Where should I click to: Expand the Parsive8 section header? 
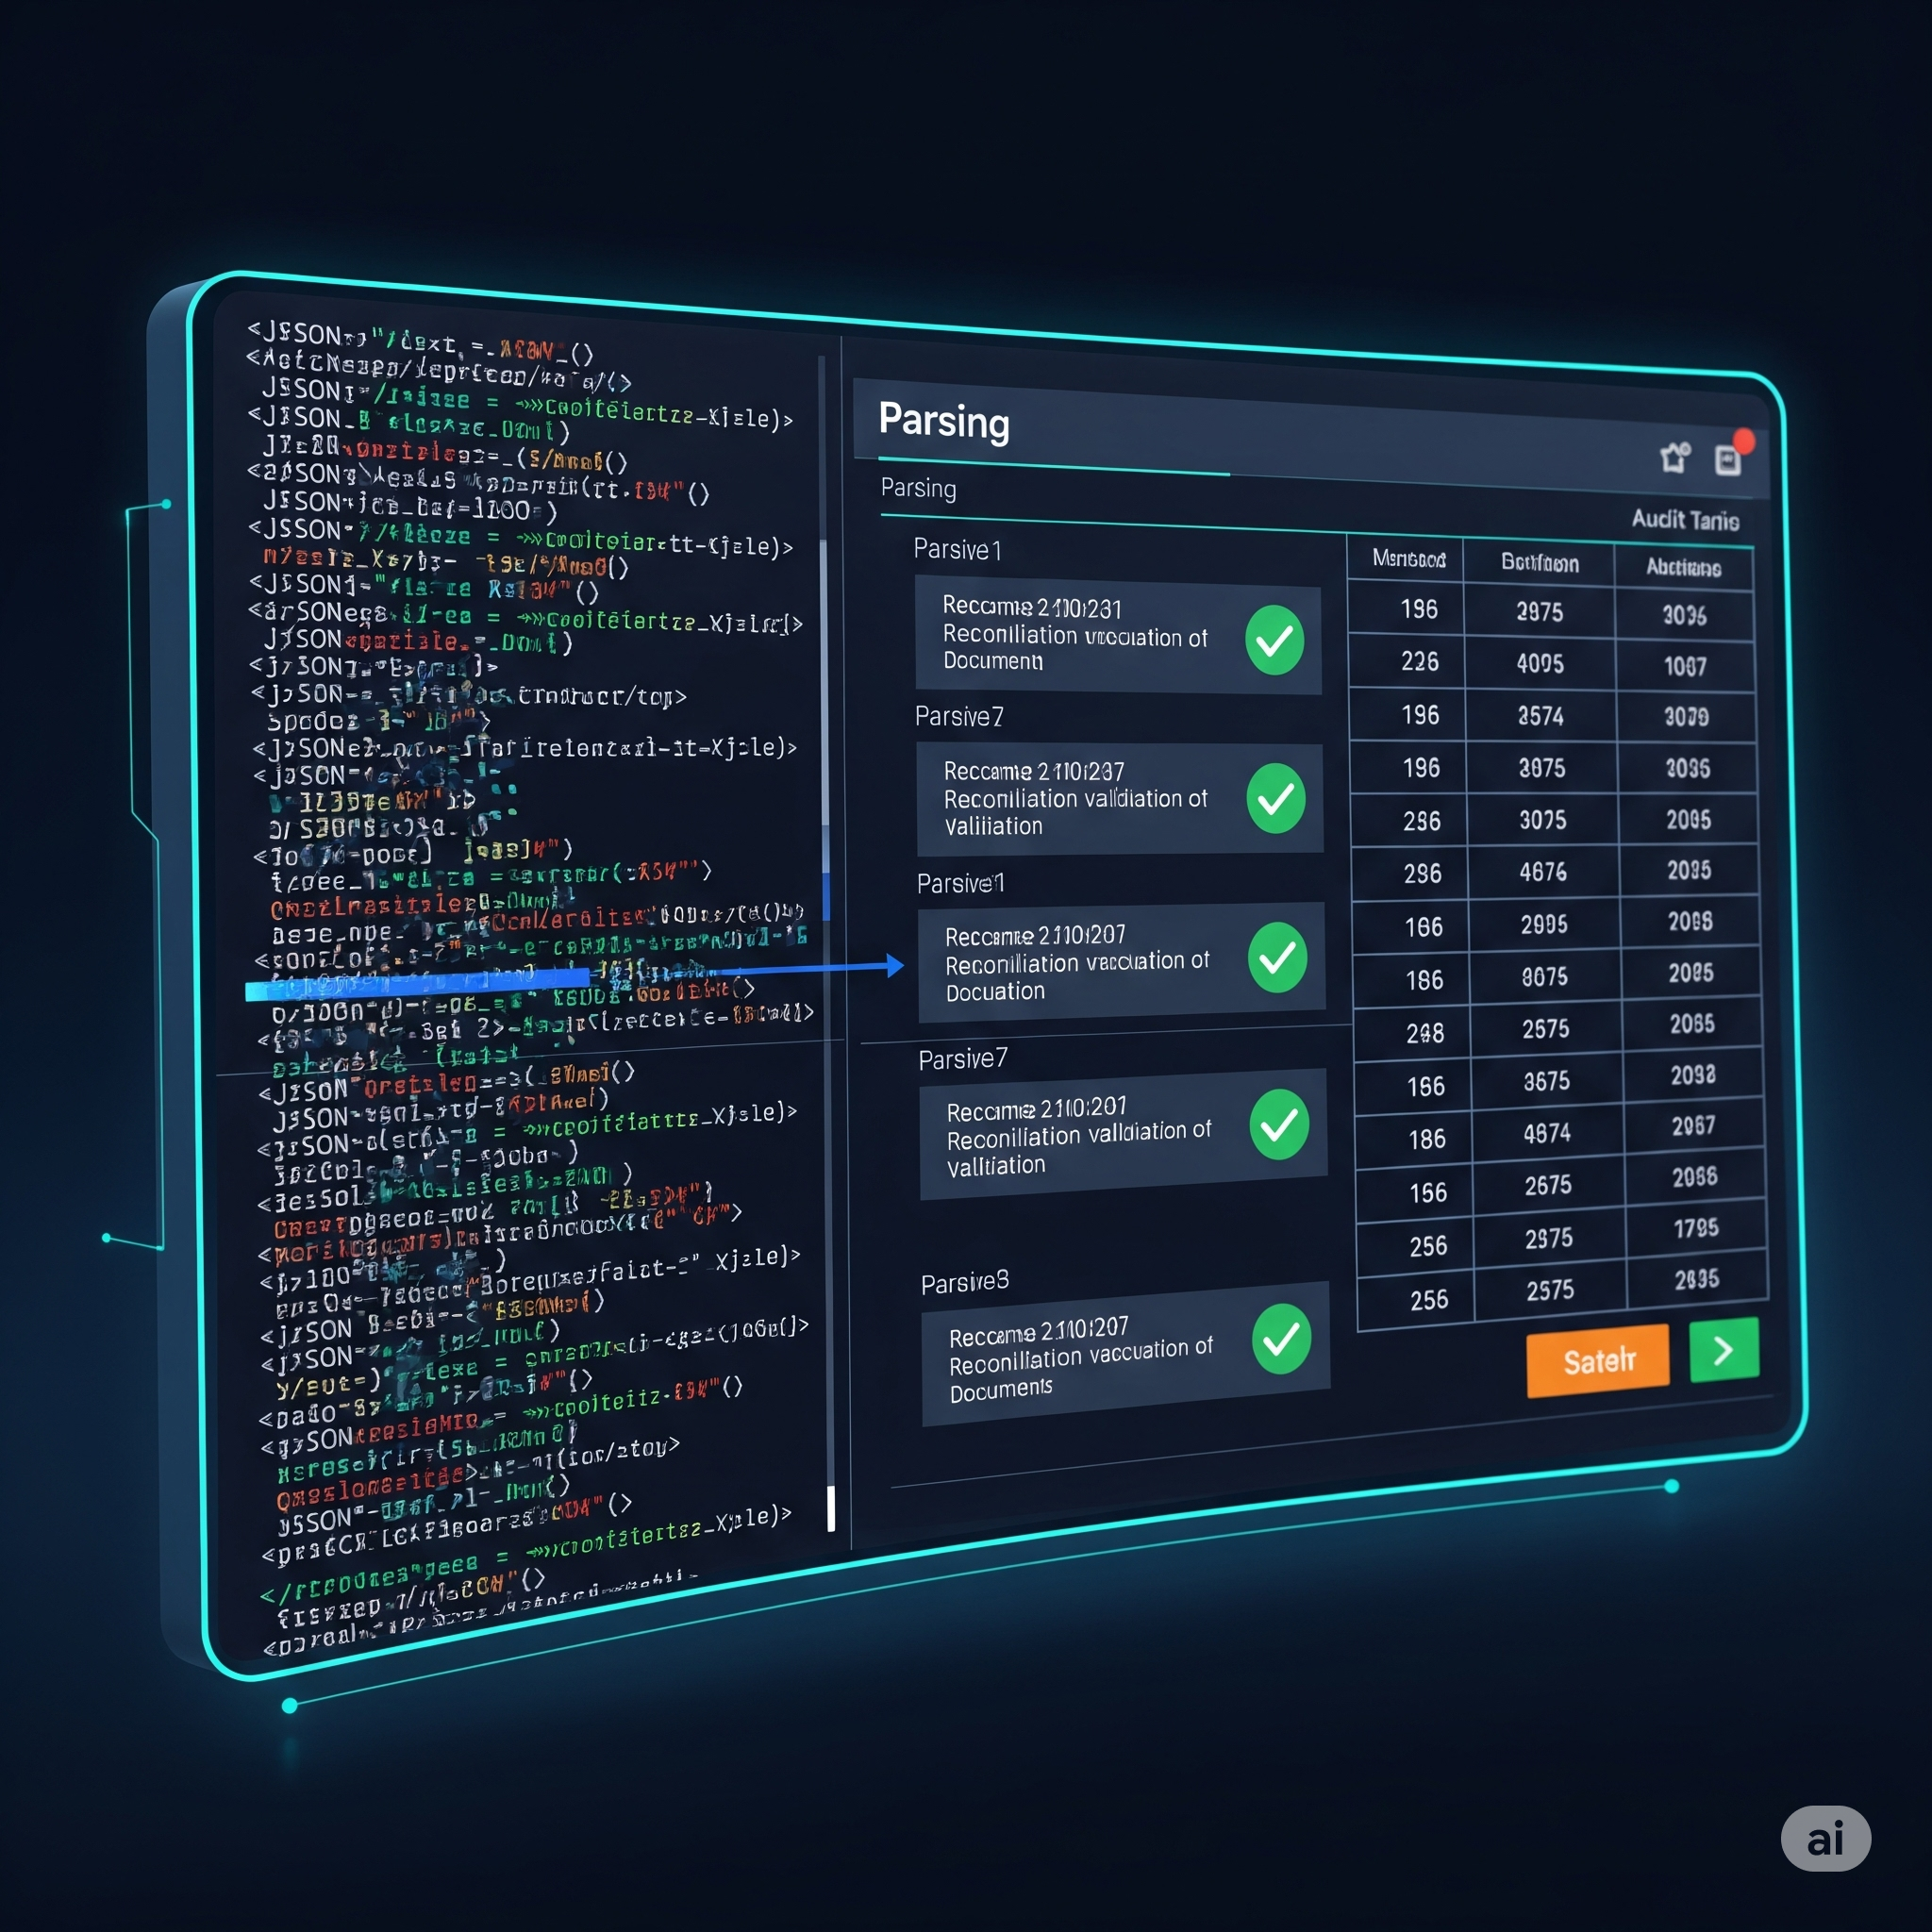(x=964, y=1283)
